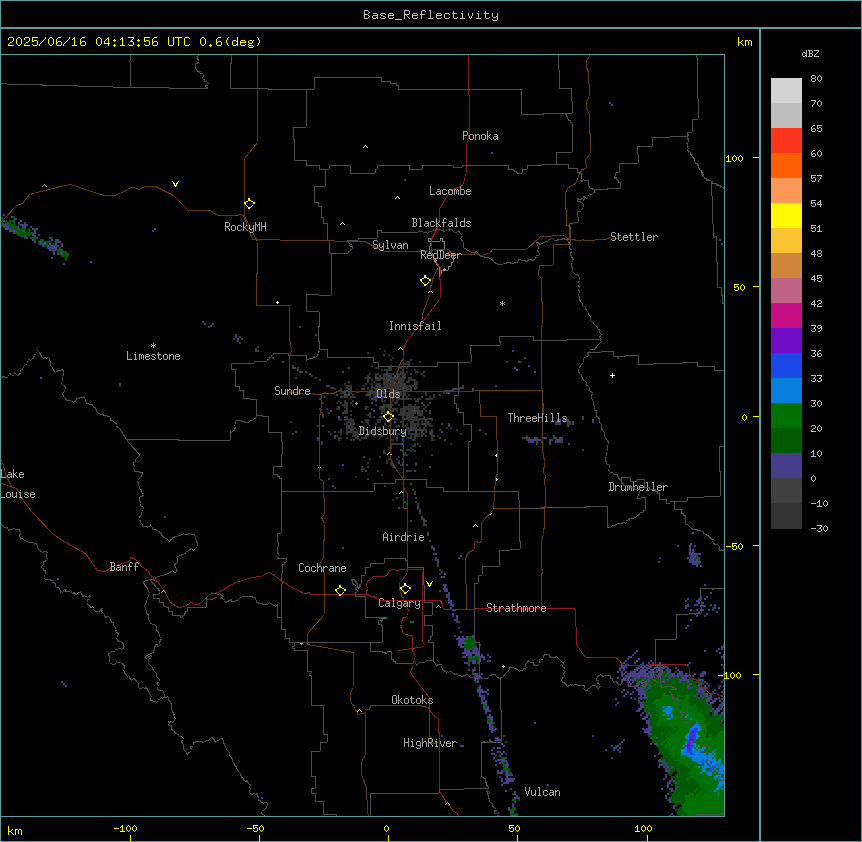Select the slate purple 0-10 dBZ swatch
This screenshot has width=862, height=842.
point(786,466)
